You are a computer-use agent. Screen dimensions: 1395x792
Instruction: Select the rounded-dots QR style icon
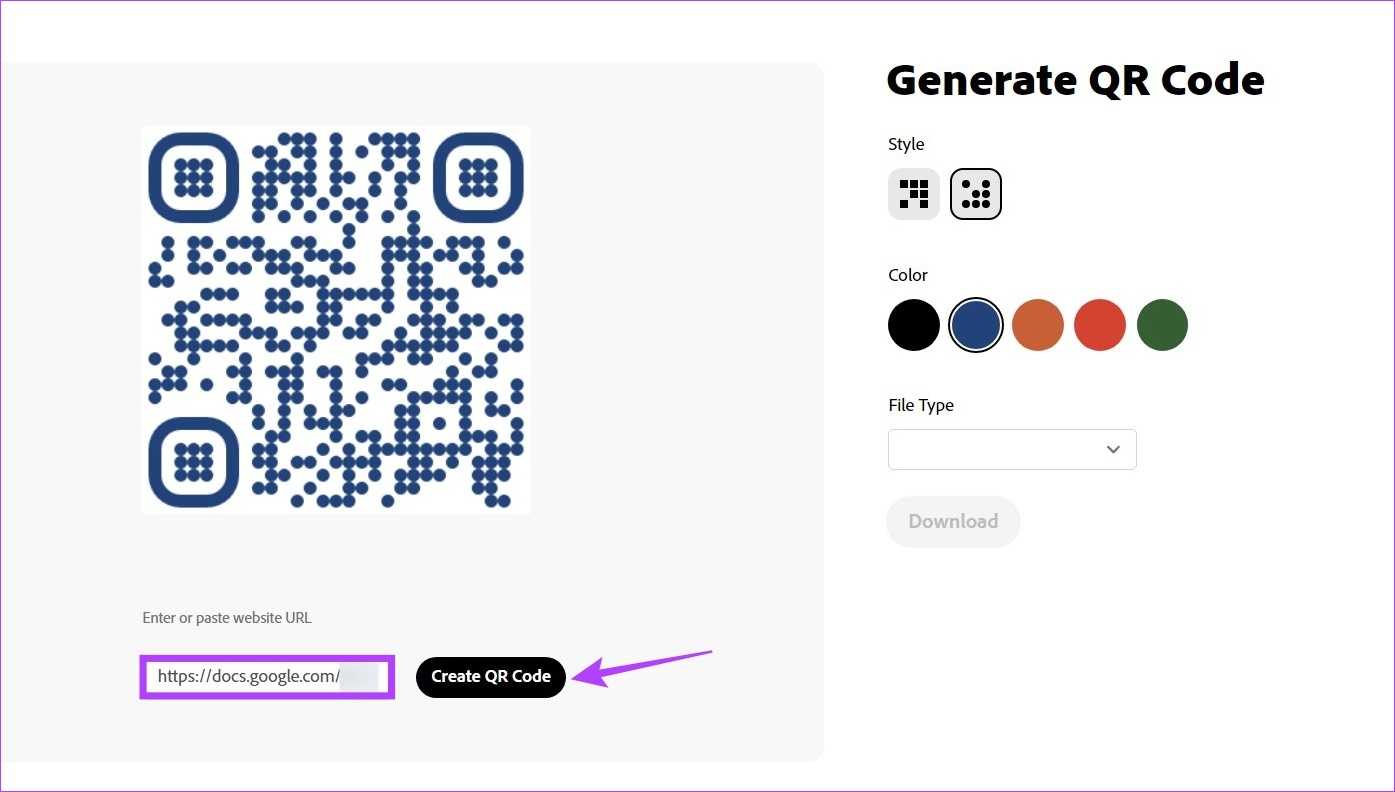pyautogui.click(x=975, y=194)
